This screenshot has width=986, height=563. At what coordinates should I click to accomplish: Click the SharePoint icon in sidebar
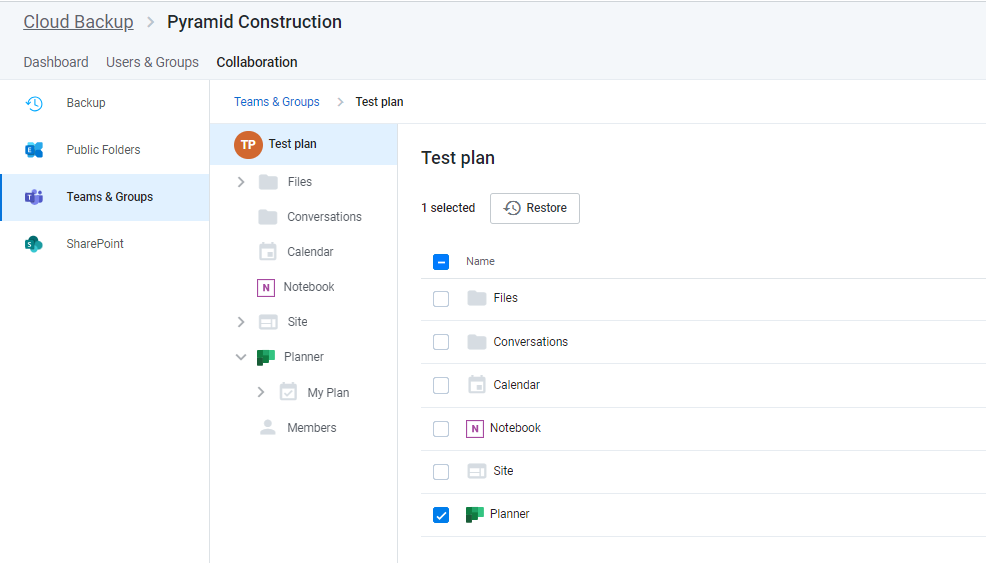[34, 244]
